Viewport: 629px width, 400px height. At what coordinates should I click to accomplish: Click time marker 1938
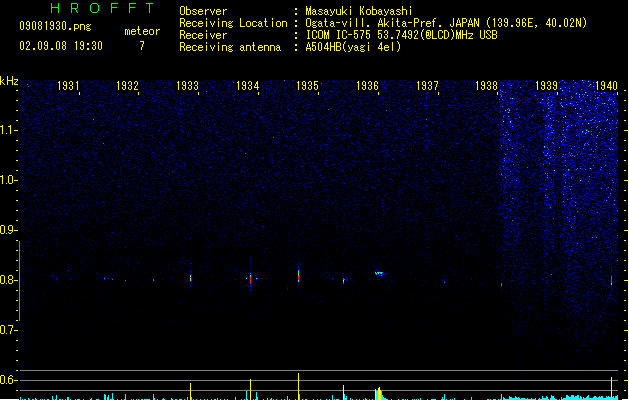(x=487, y=86)
